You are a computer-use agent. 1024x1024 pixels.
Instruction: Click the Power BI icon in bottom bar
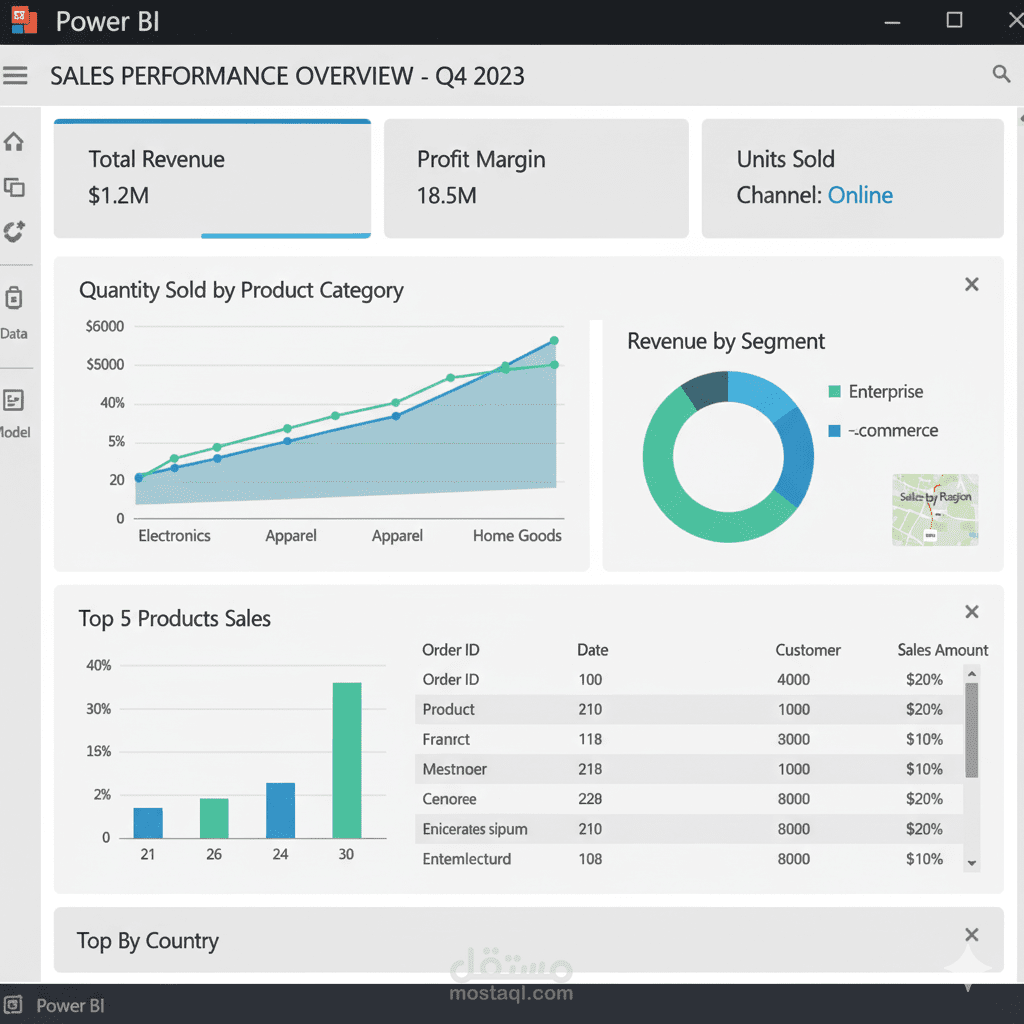coord(12,1004)
